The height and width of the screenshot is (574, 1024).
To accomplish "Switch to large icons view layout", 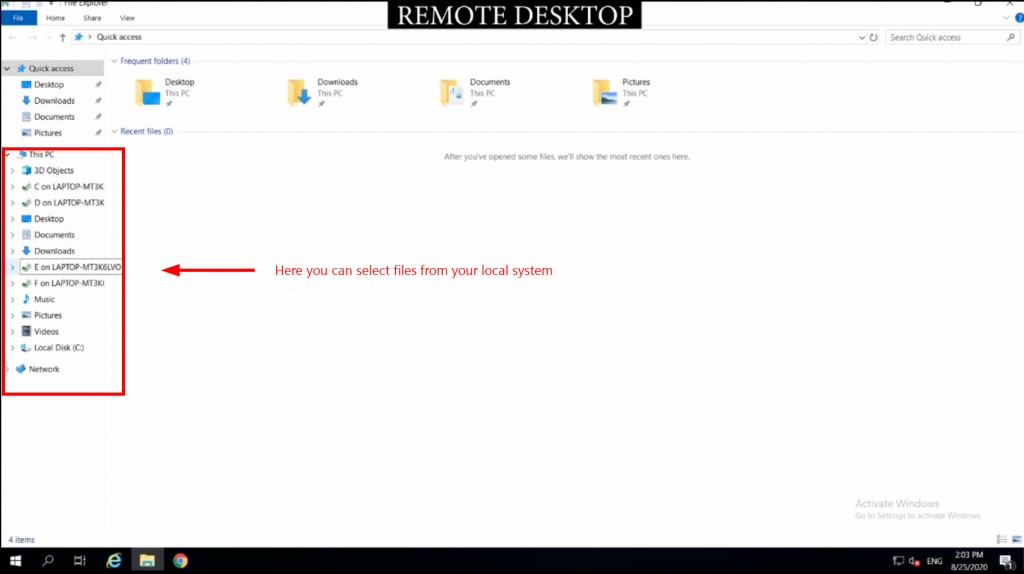I will point(1017,539).
